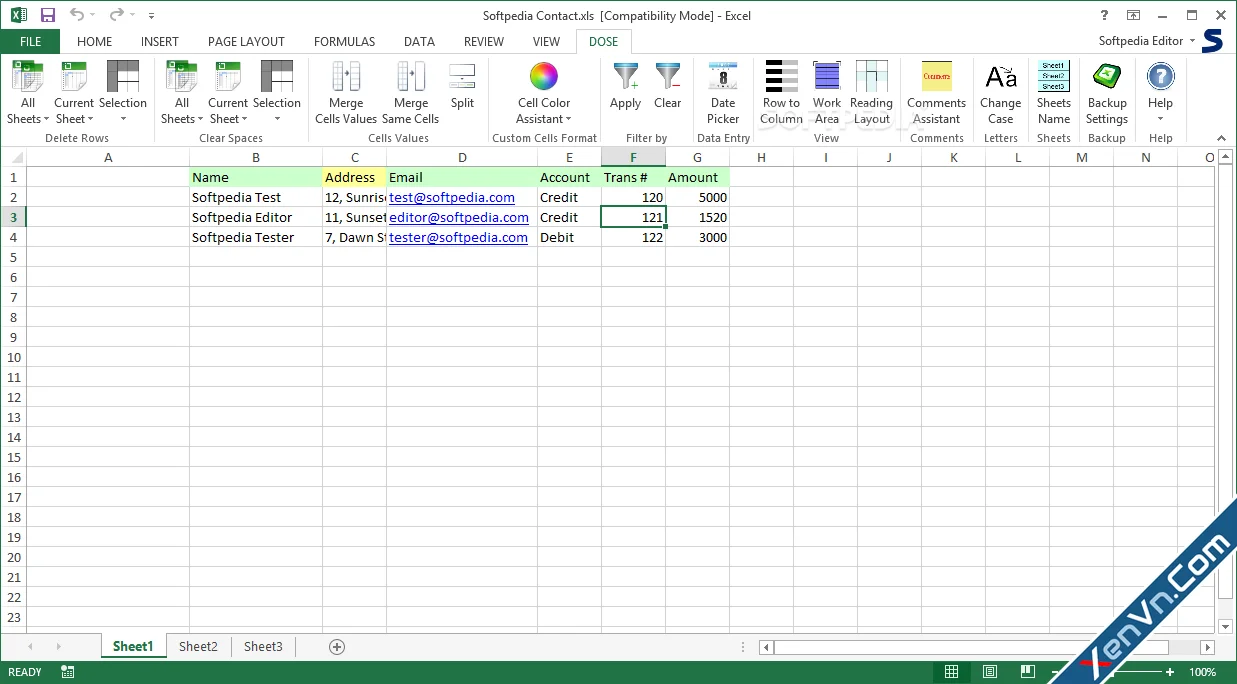
Task: Click the Filter by Apply icon
Action: point(626,76)
